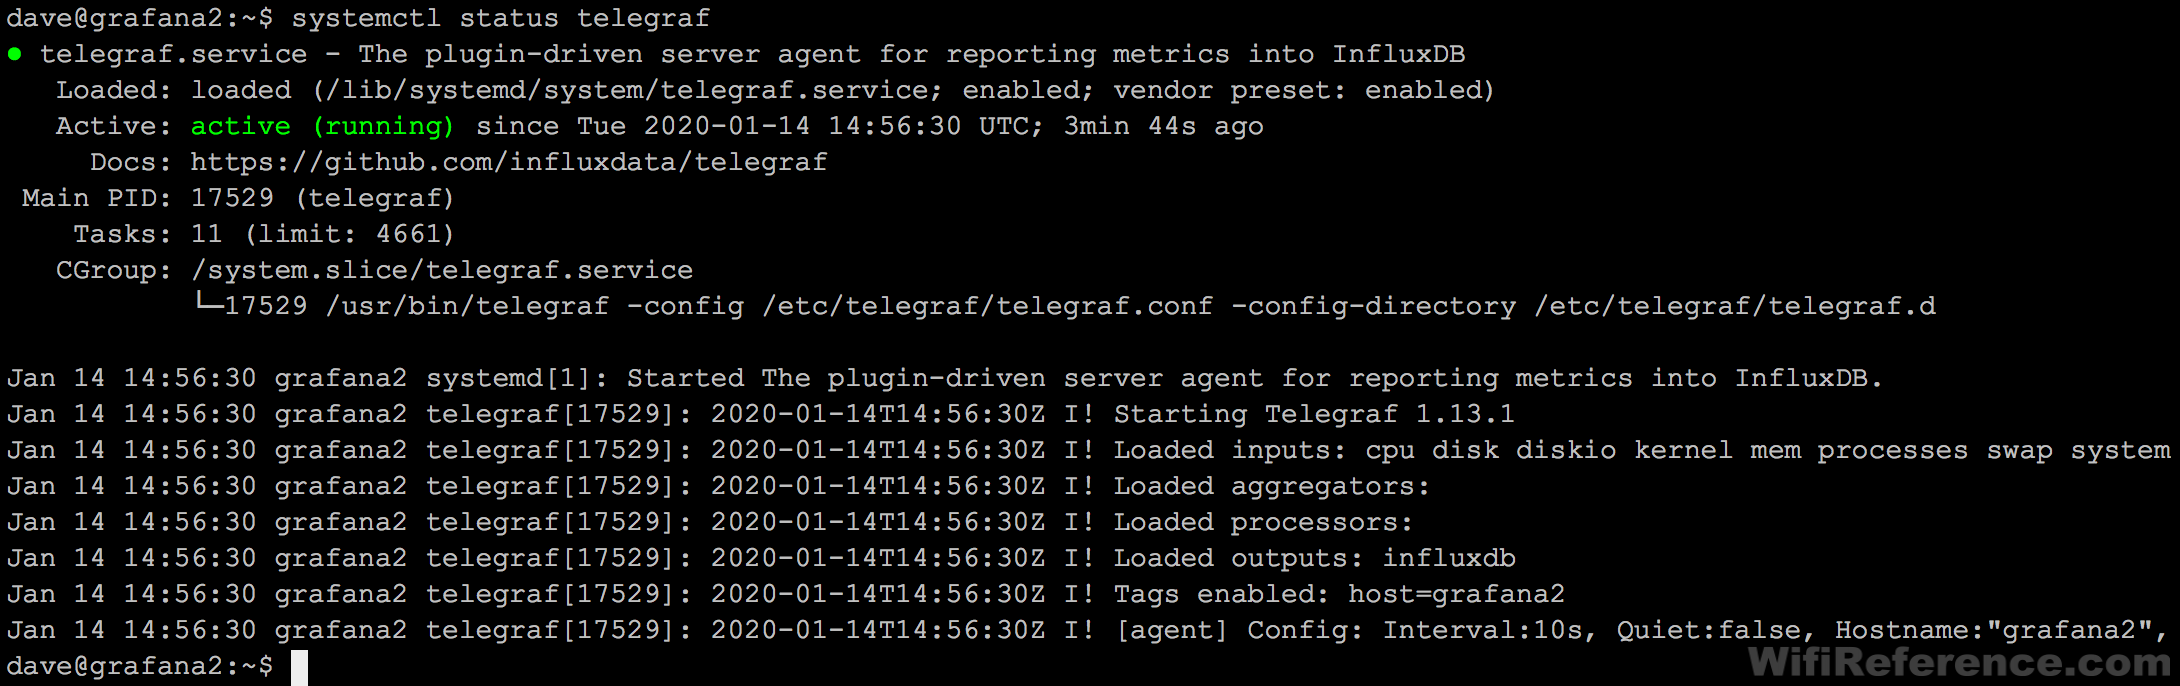
Task: Click the WifiReference.com watermark
Action: [1960, 662]
